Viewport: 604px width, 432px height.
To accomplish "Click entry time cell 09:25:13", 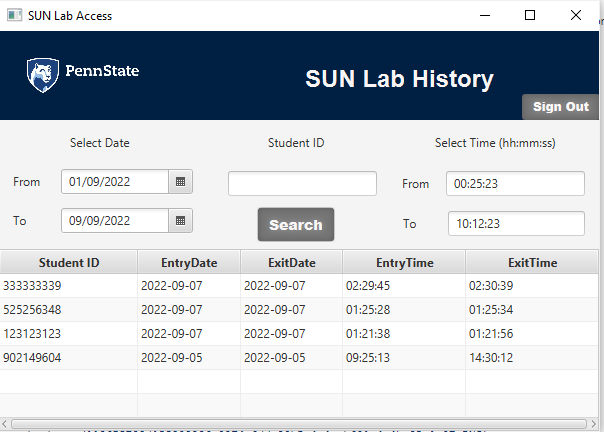I will 404,358.
